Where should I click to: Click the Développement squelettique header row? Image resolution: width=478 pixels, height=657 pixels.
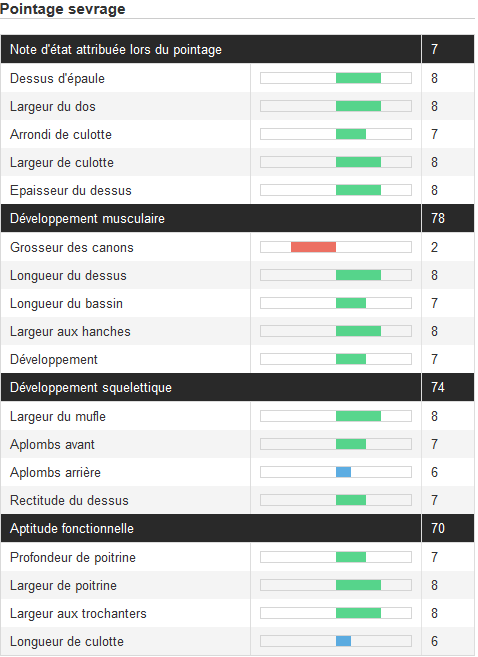click(238, 387)
